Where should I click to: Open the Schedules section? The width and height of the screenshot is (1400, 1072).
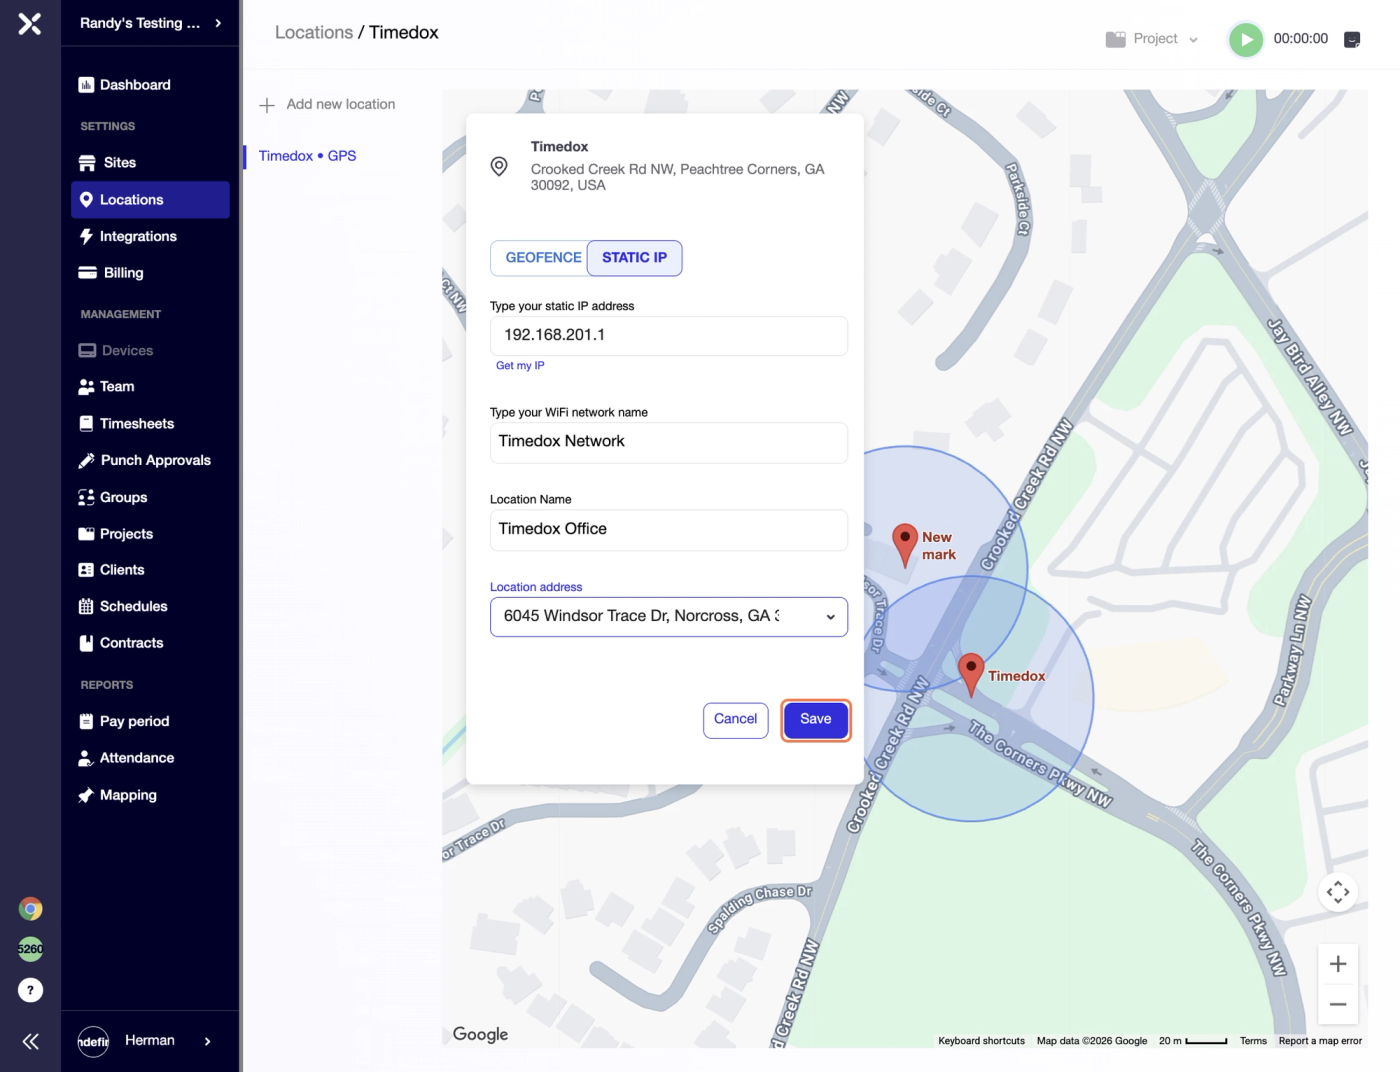coord(133,607)
